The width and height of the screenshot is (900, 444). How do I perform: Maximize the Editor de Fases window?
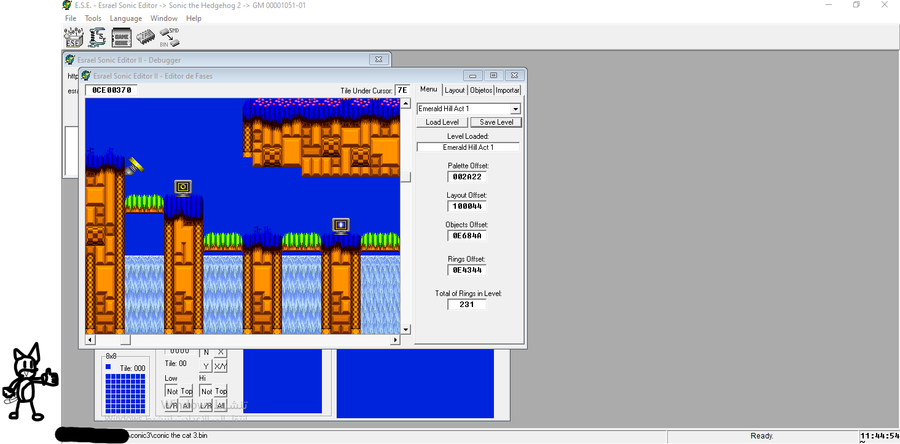point(493,75)
